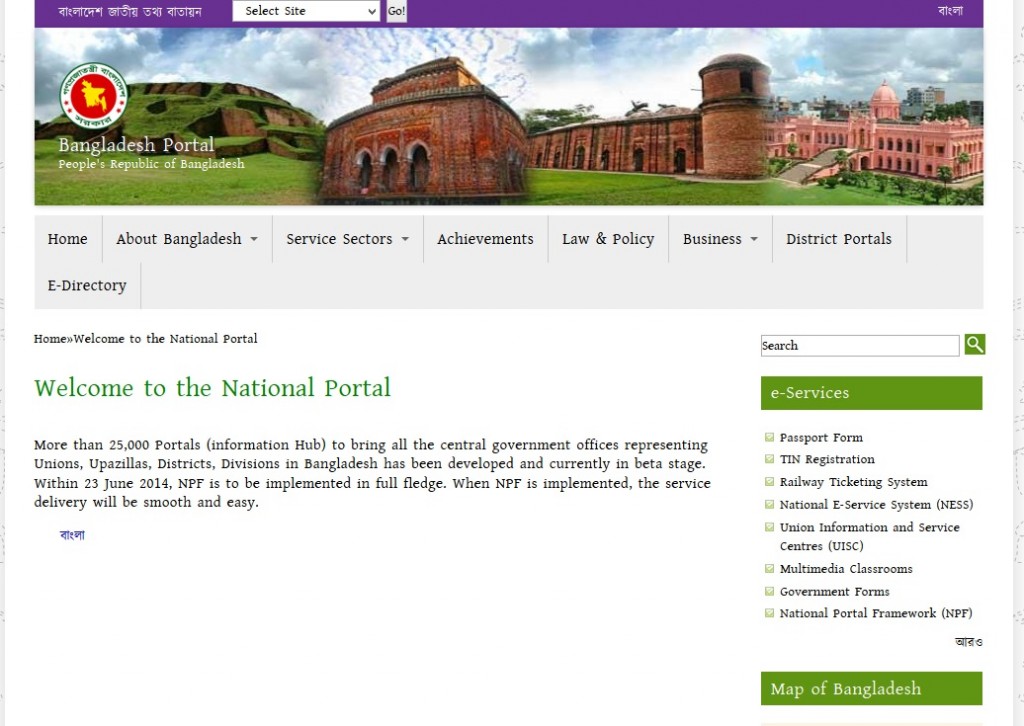The height and width of the screenshot is (726, 1024).
Task: Open the Select Site dropdown
Action: [306, 11]
